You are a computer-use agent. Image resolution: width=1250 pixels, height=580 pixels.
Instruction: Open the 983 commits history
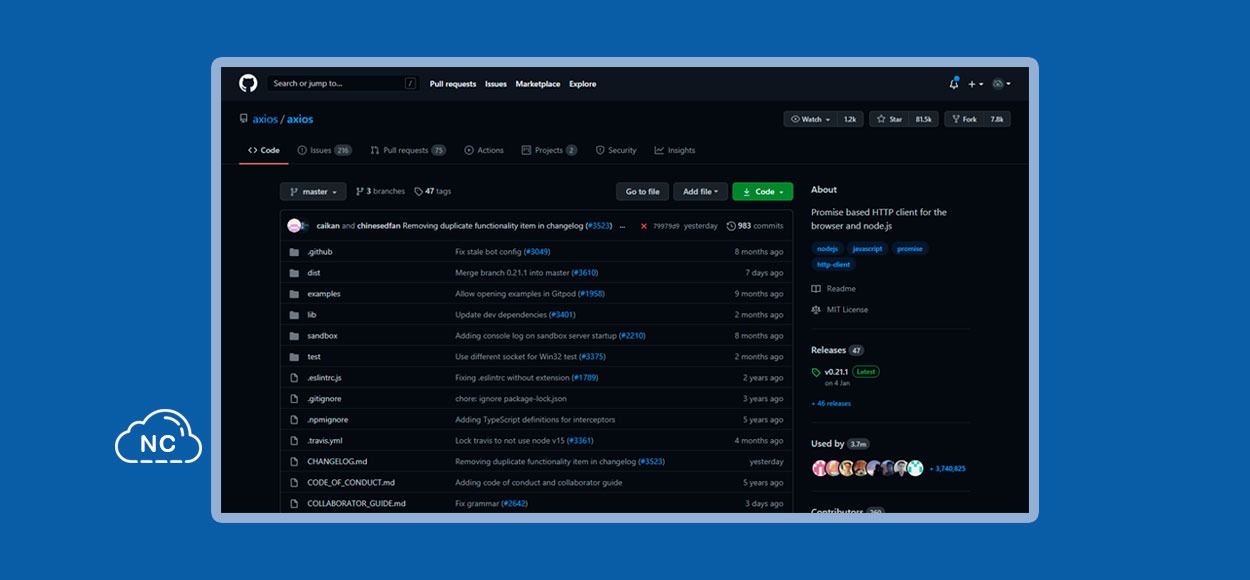coord(755,226)
